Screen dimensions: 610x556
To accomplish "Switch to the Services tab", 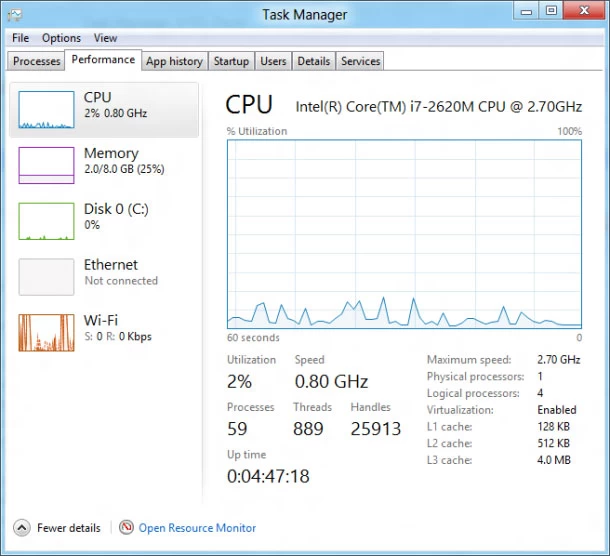I will [360, 61].
